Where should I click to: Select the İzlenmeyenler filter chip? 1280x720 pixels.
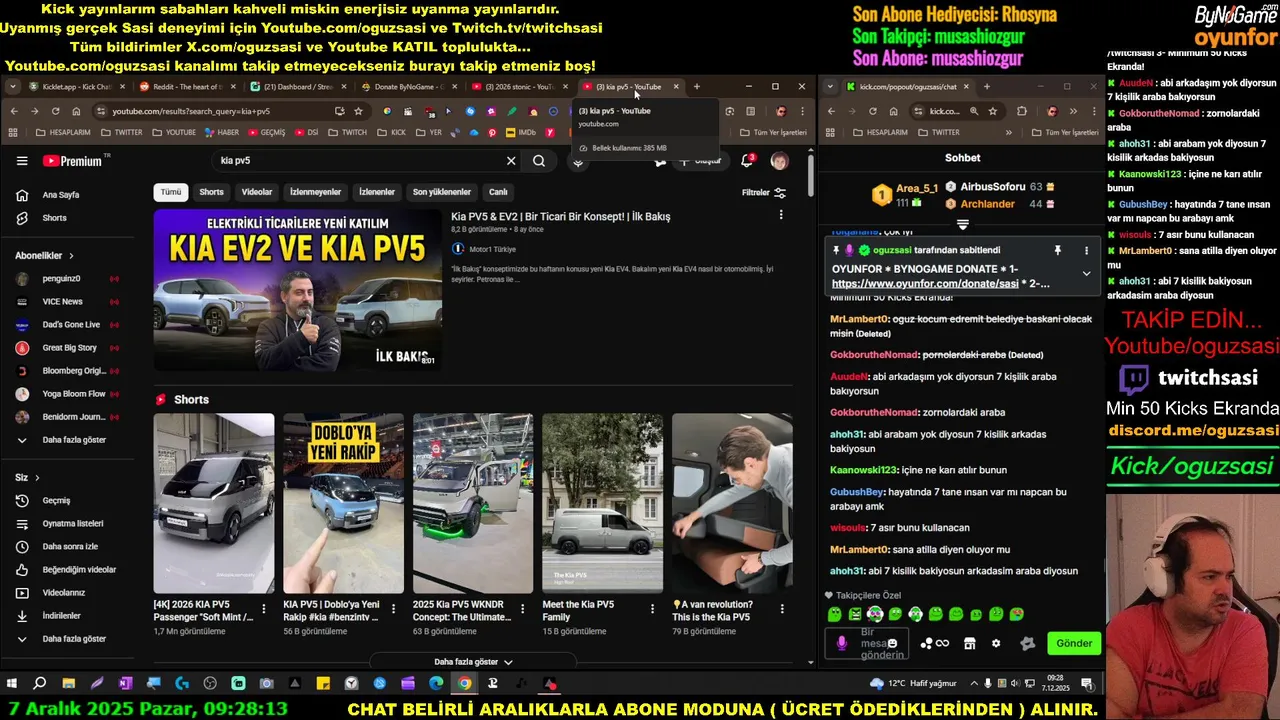(315, 192)
